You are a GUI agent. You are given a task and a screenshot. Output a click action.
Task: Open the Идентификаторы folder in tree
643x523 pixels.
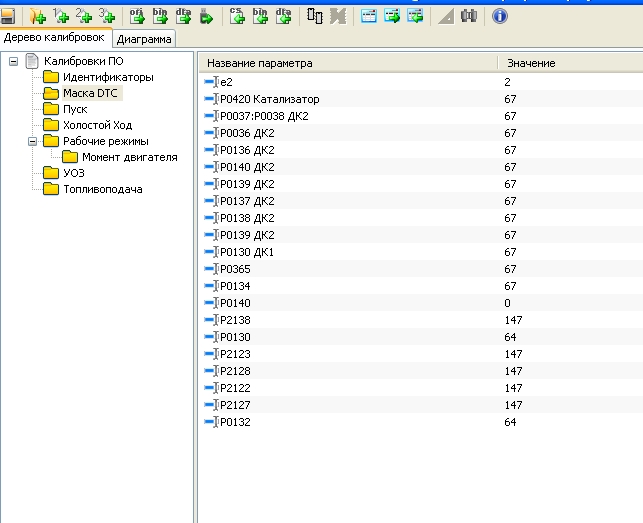point(107,77)
